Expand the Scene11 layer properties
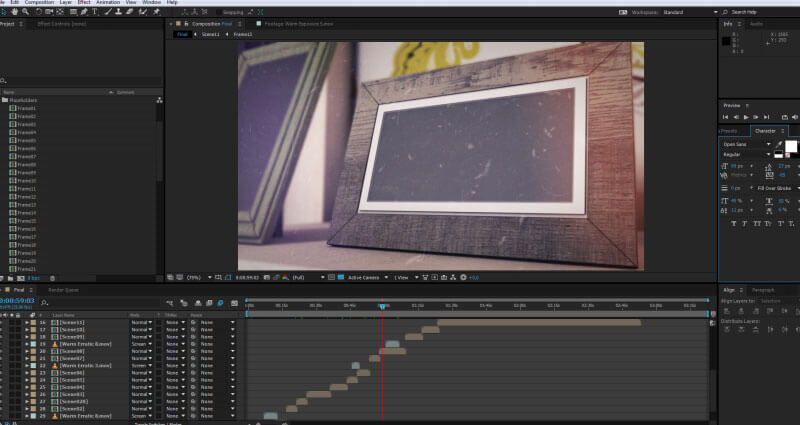The width and height of the screenshot is (800, 425). pyautogui.click(x=27, y=323)
